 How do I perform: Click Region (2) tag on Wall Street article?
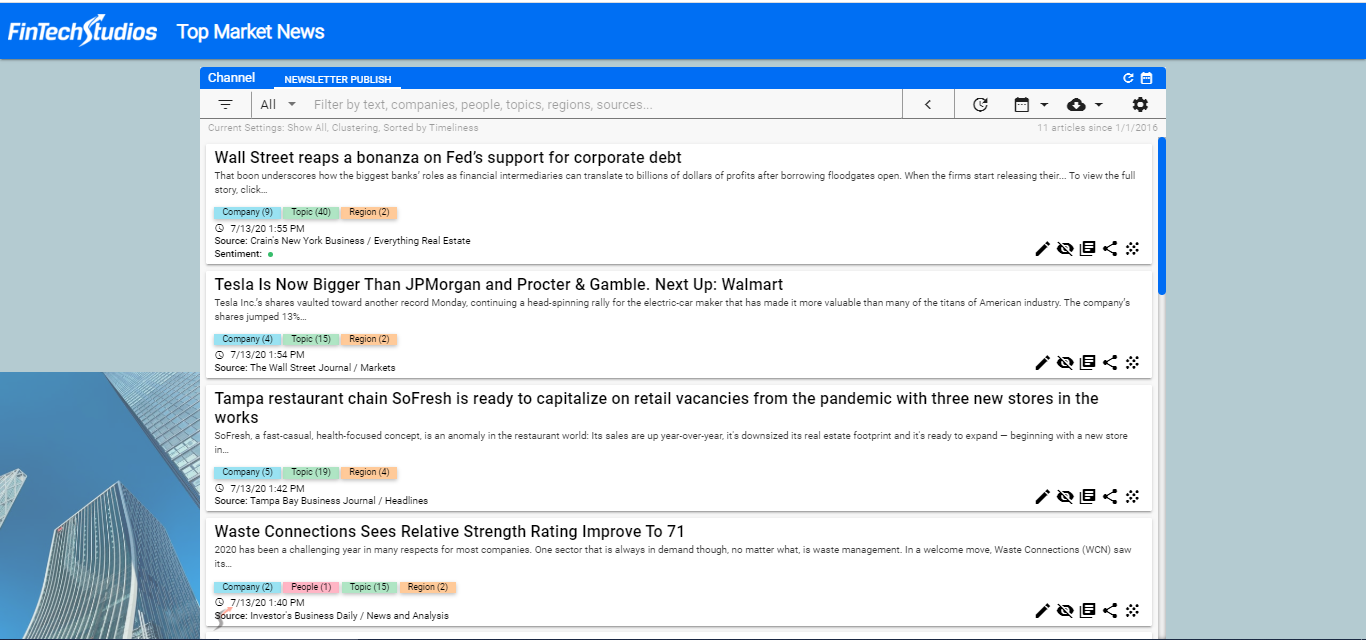(x=369, y=213)
